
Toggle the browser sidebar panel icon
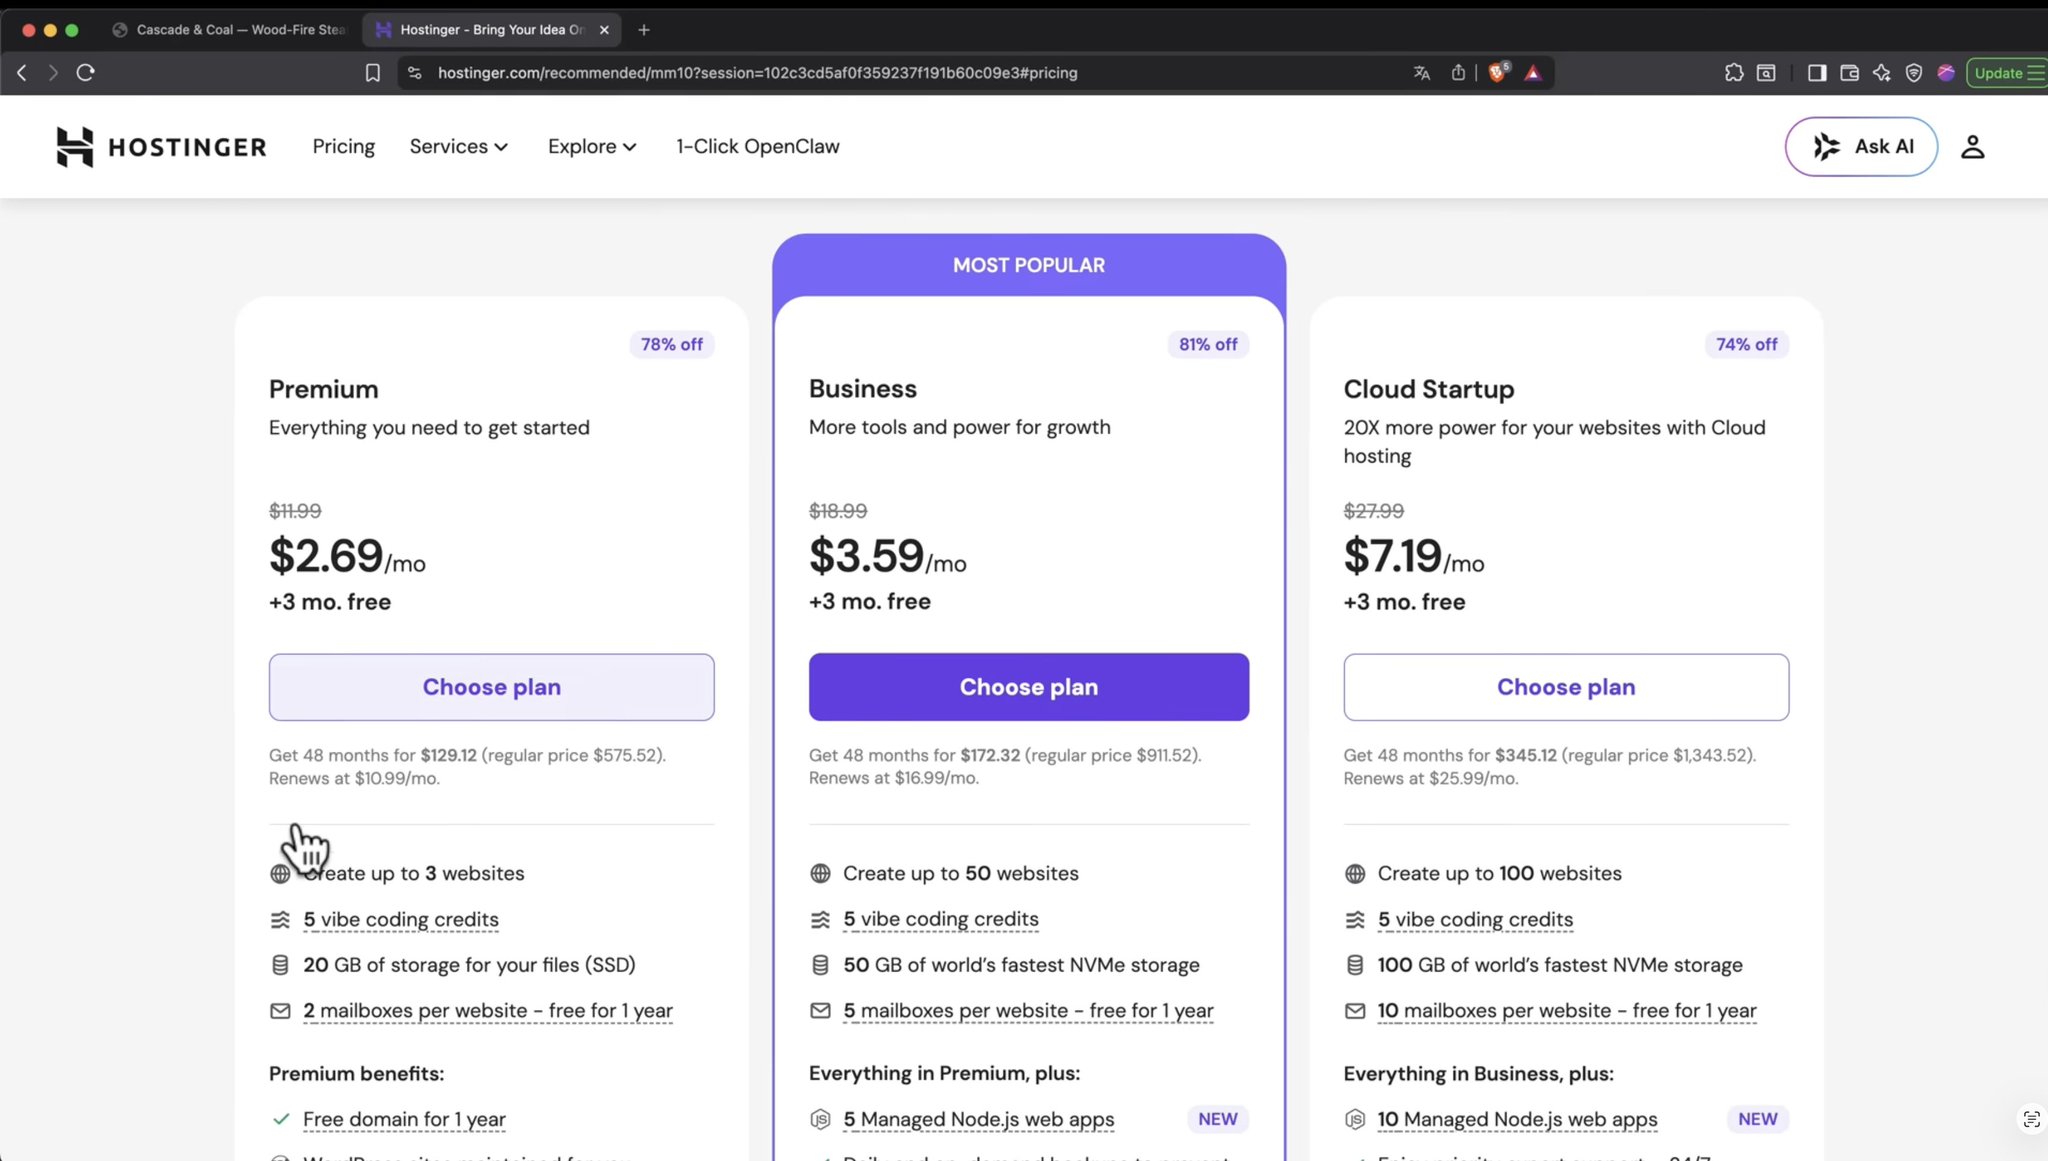coord(1817,72)
